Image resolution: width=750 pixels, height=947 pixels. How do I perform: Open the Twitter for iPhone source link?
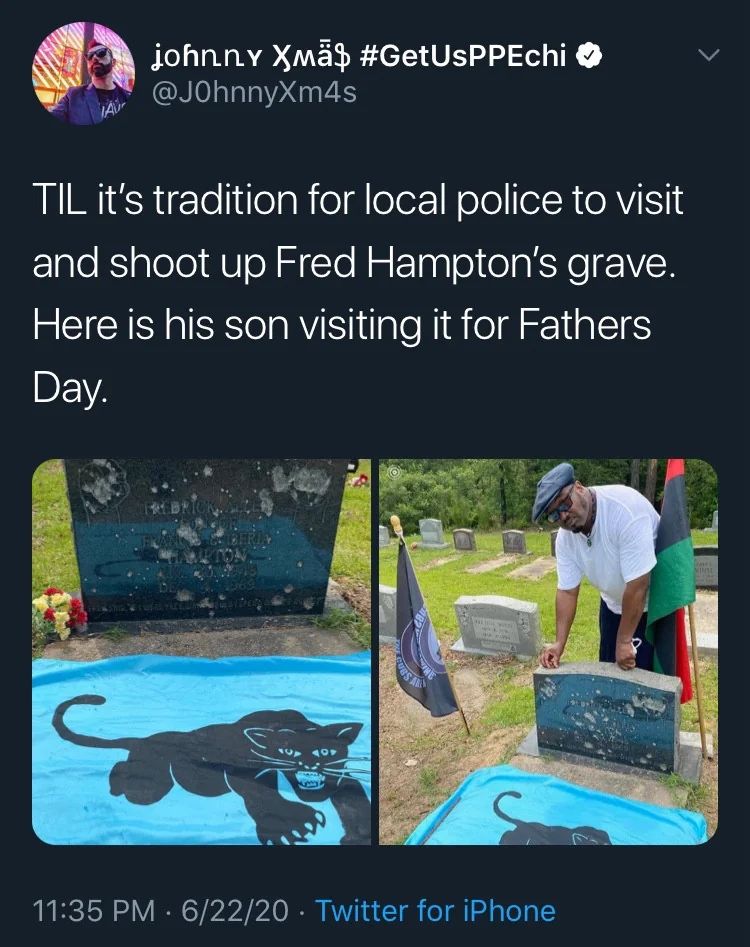click(435, 911)
